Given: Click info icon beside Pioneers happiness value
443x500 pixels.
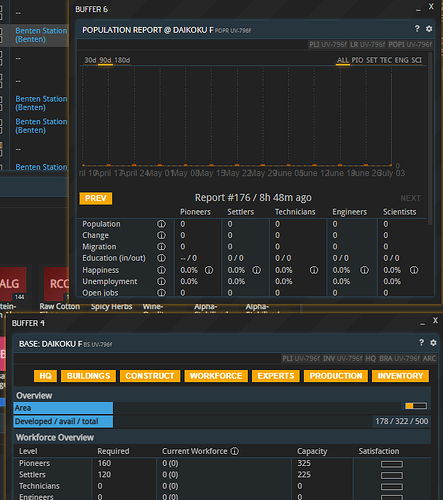Looking at the screenshot, I should point(209,270).
